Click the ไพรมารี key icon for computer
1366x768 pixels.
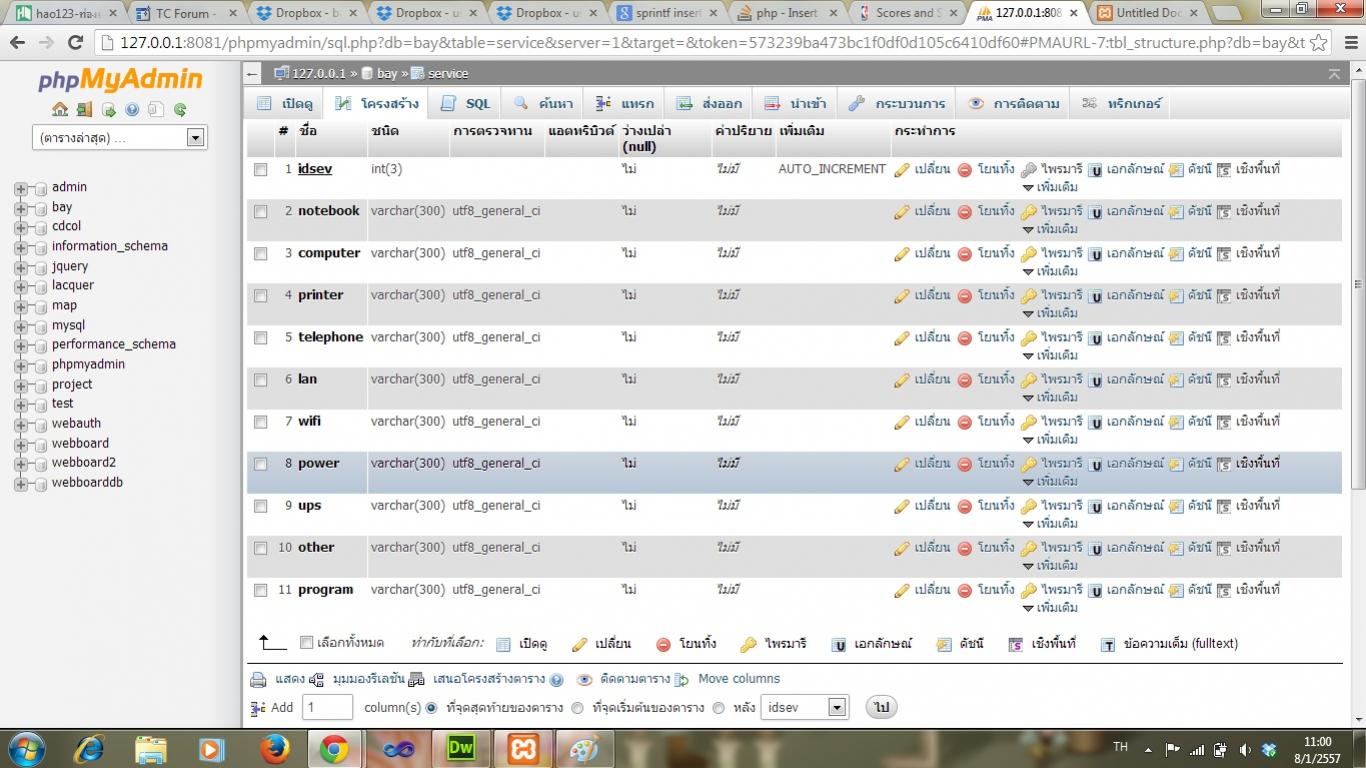pyautogui.click(x=1029, y=254)
